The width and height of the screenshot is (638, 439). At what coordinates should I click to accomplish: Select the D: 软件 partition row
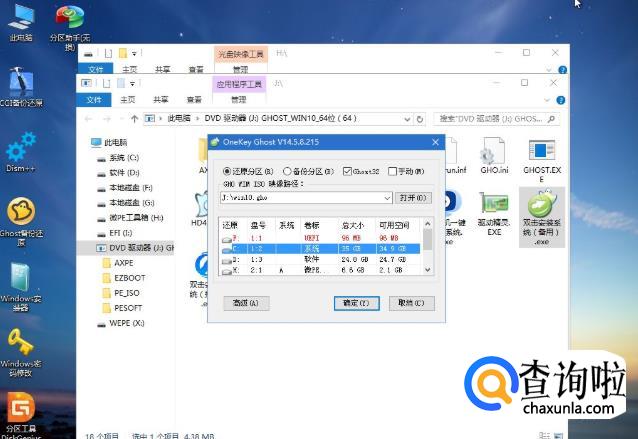pos(321,259)
